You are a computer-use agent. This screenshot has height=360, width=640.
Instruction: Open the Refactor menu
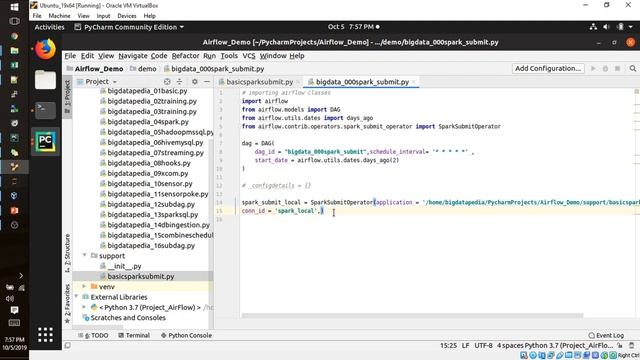[185, 56]
